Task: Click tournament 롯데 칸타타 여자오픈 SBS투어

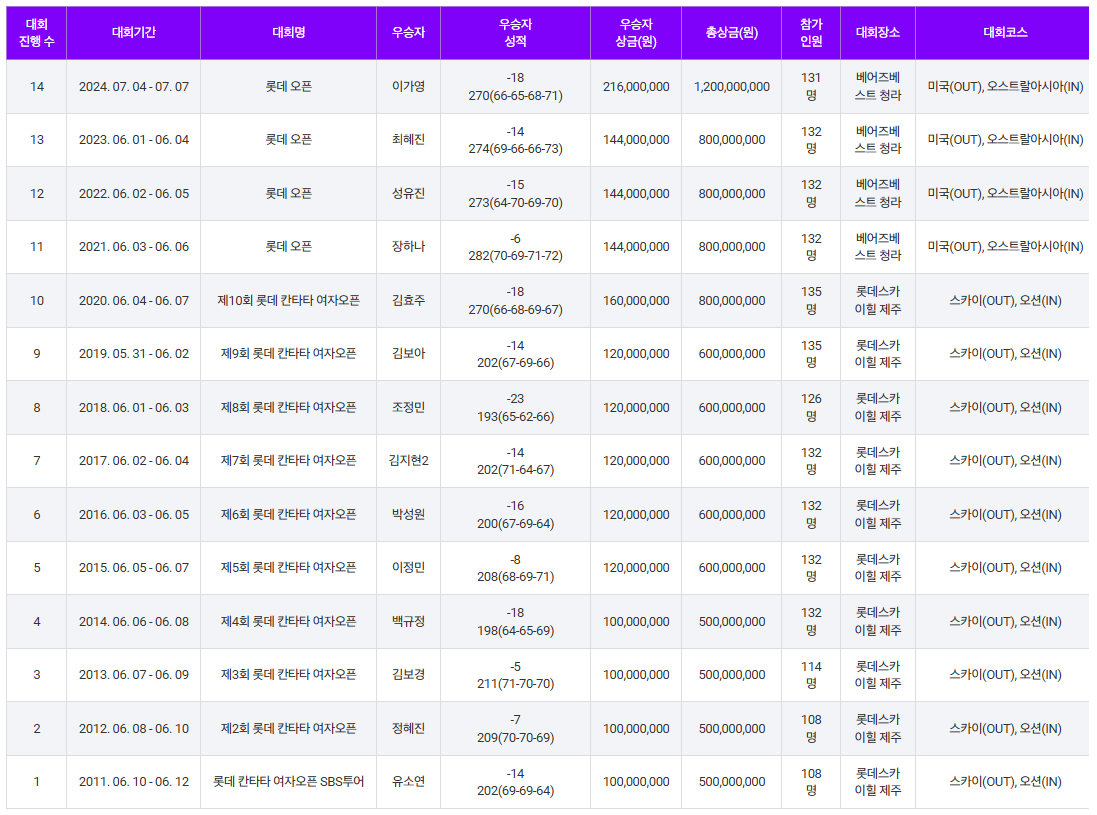Action: coord(288,782)
